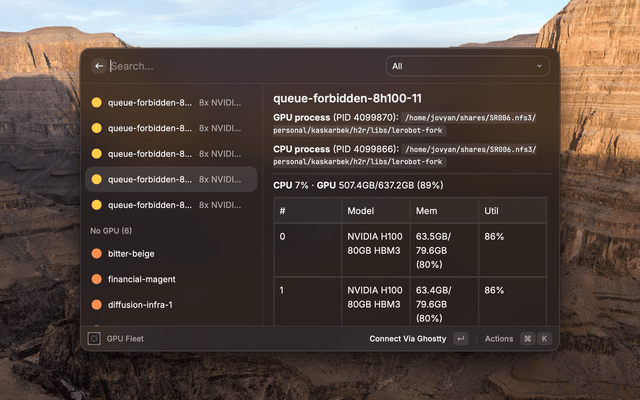Choose diffusion-infra-1 from the list
This screenshot has width=640, height=400.
(140, 305)
